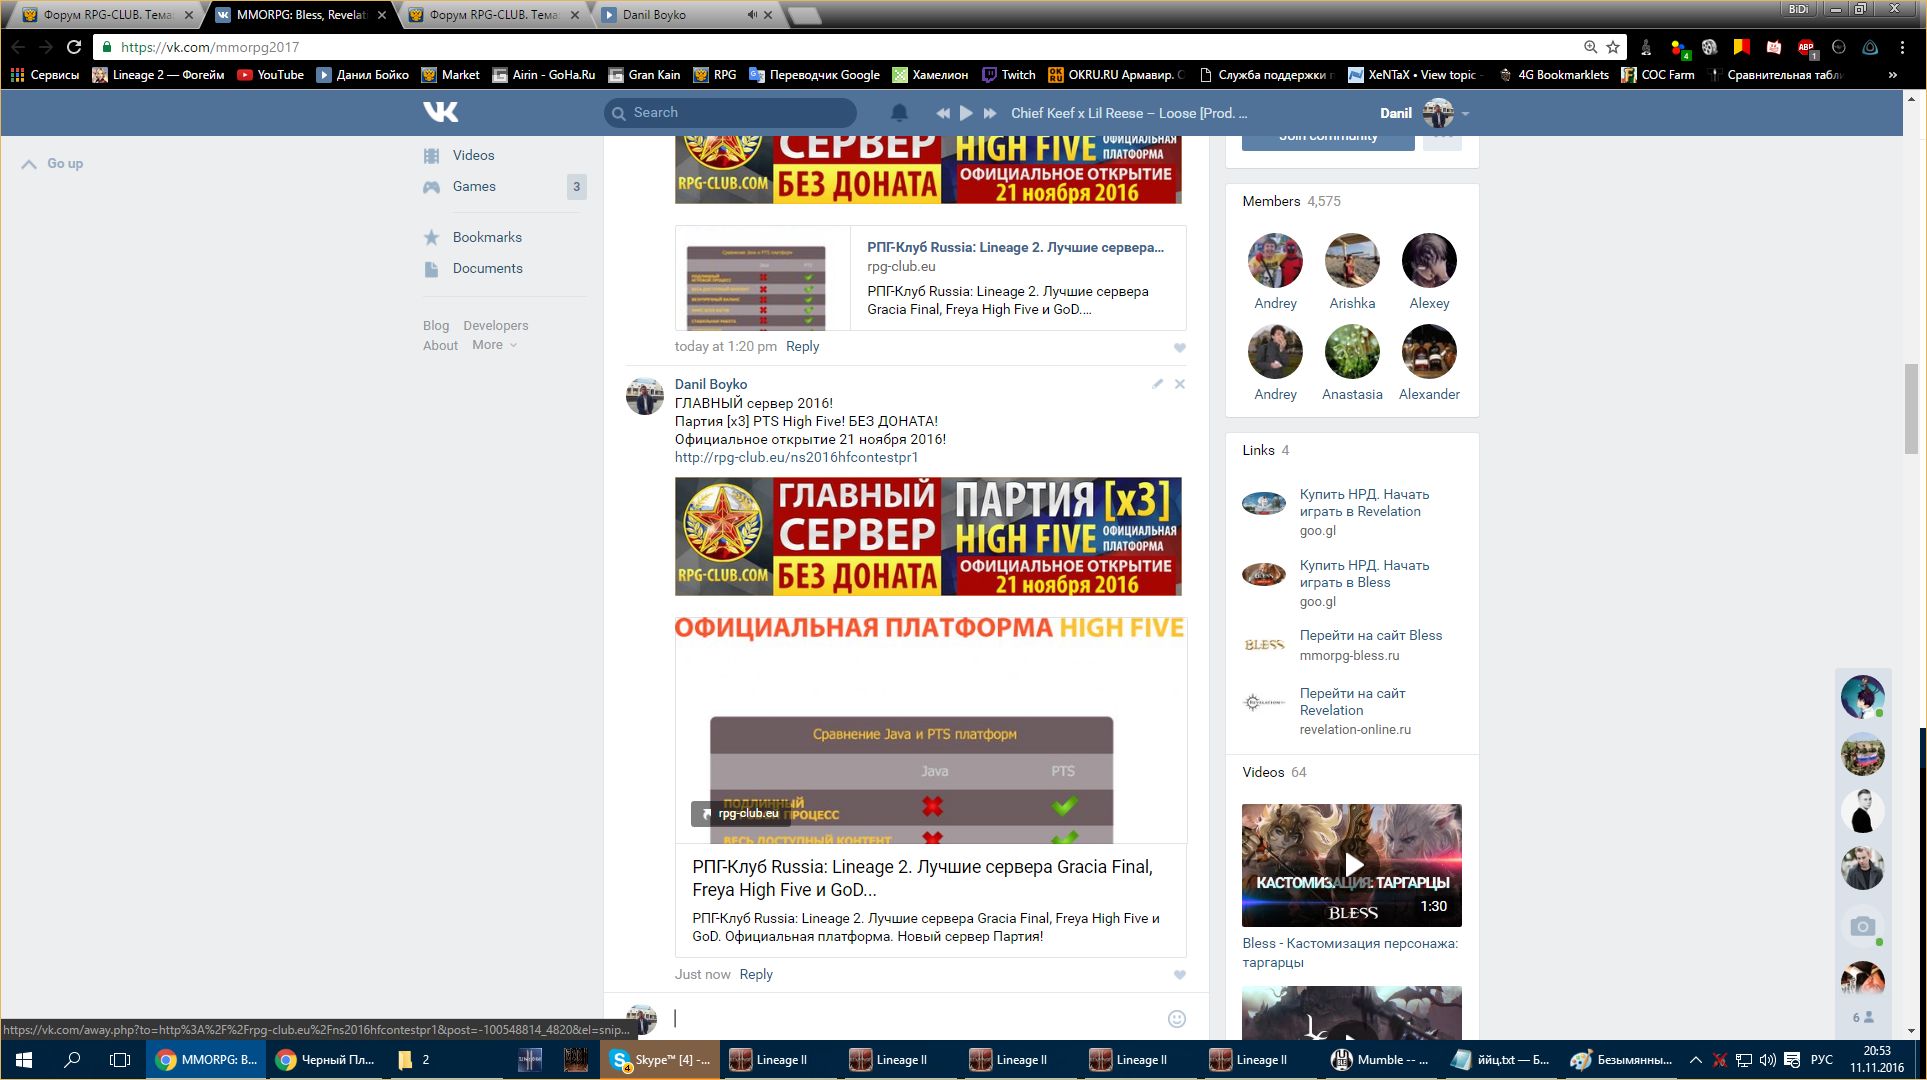Open the zoom indicator in the address bar
Viewport: 1927px width, 1080px height.
click(1590, 47)
